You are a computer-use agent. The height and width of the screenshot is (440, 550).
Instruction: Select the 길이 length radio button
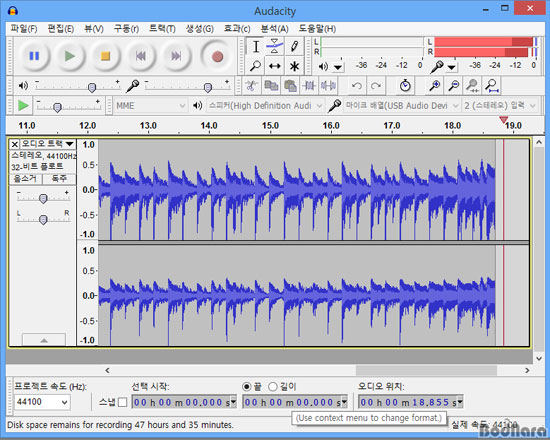point(273,387)
